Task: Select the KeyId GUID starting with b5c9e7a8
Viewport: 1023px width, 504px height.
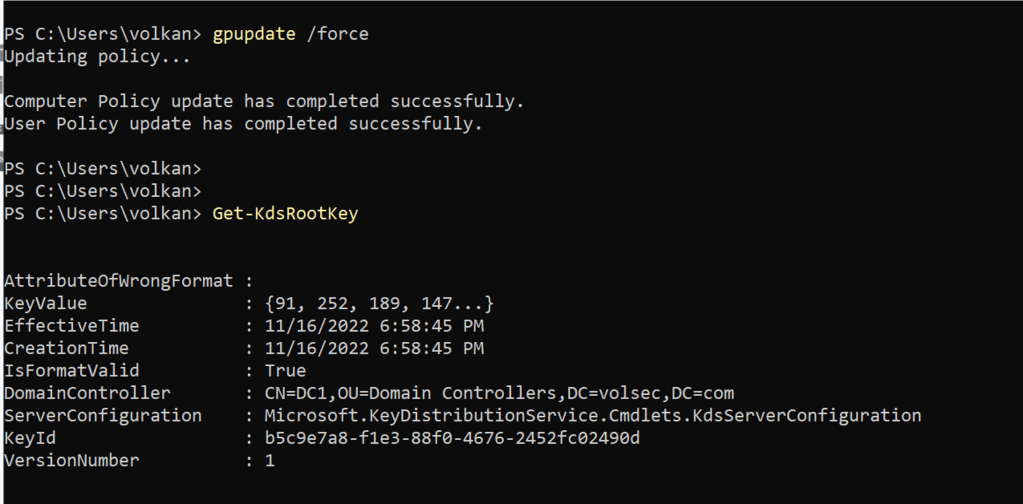Action: (x=452, y=438)
